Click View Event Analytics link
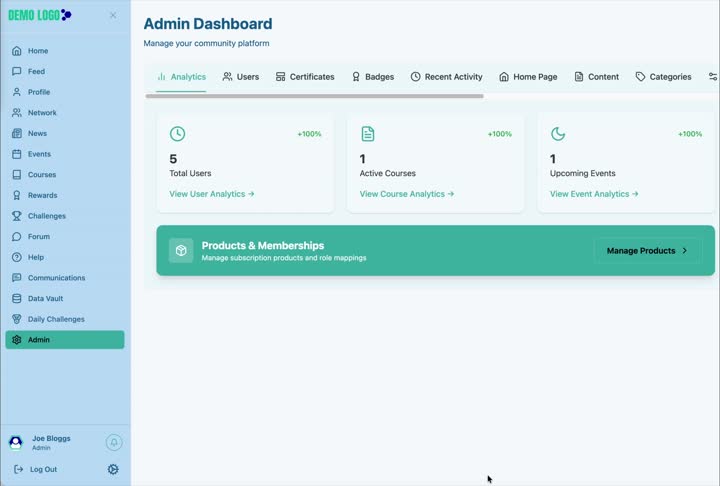The image size is (720, 486). pos(594,194)
